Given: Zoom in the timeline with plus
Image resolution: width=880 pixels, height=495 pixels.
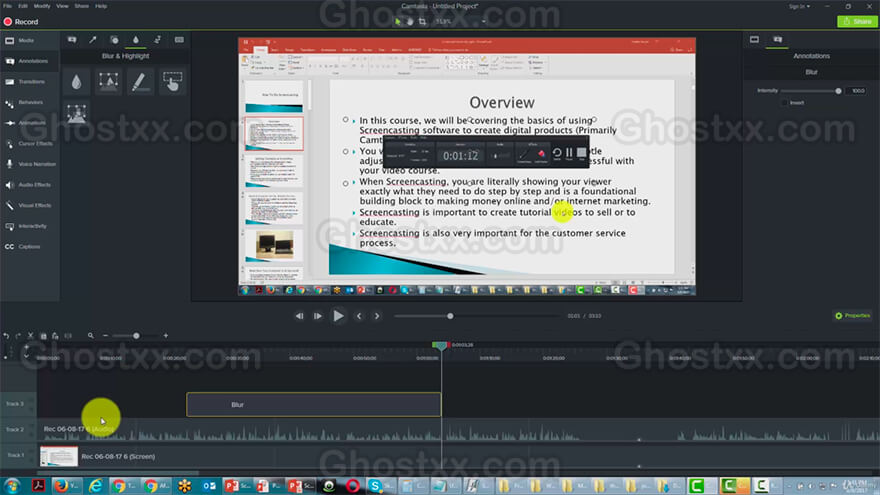Looking at the screenshot, I should pos(166,336).
